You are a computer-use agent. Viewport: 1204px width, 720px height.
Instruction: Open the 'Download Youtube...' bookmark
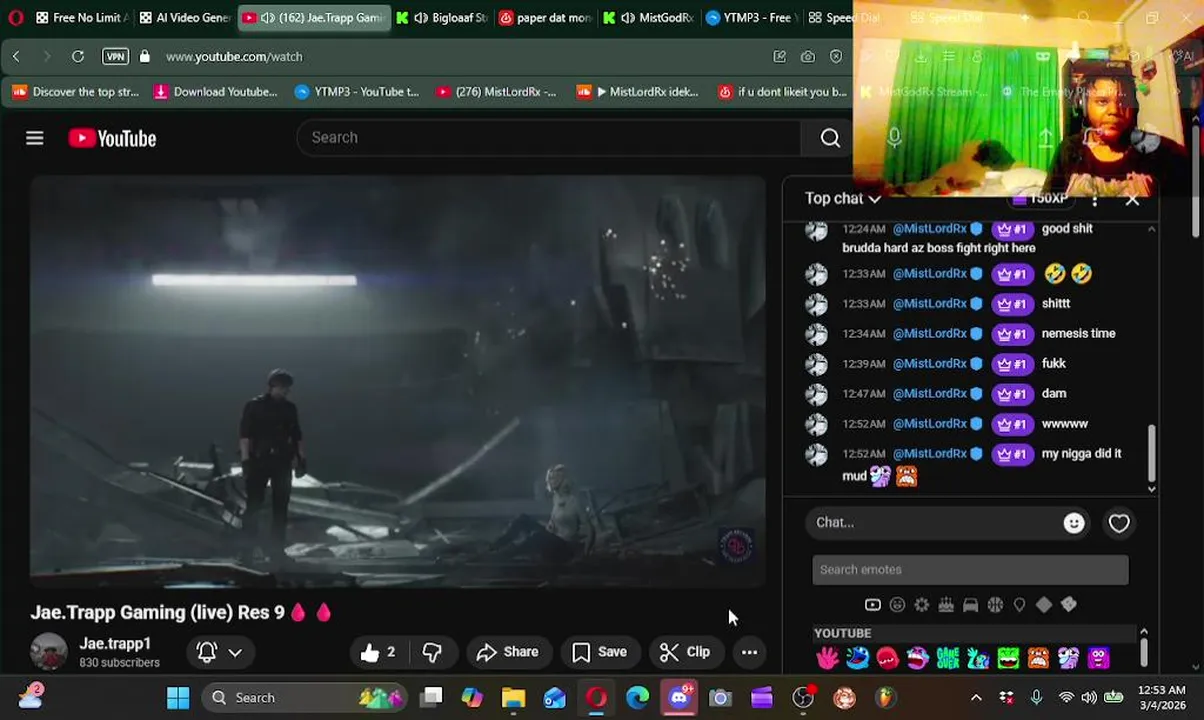(215, 92)
